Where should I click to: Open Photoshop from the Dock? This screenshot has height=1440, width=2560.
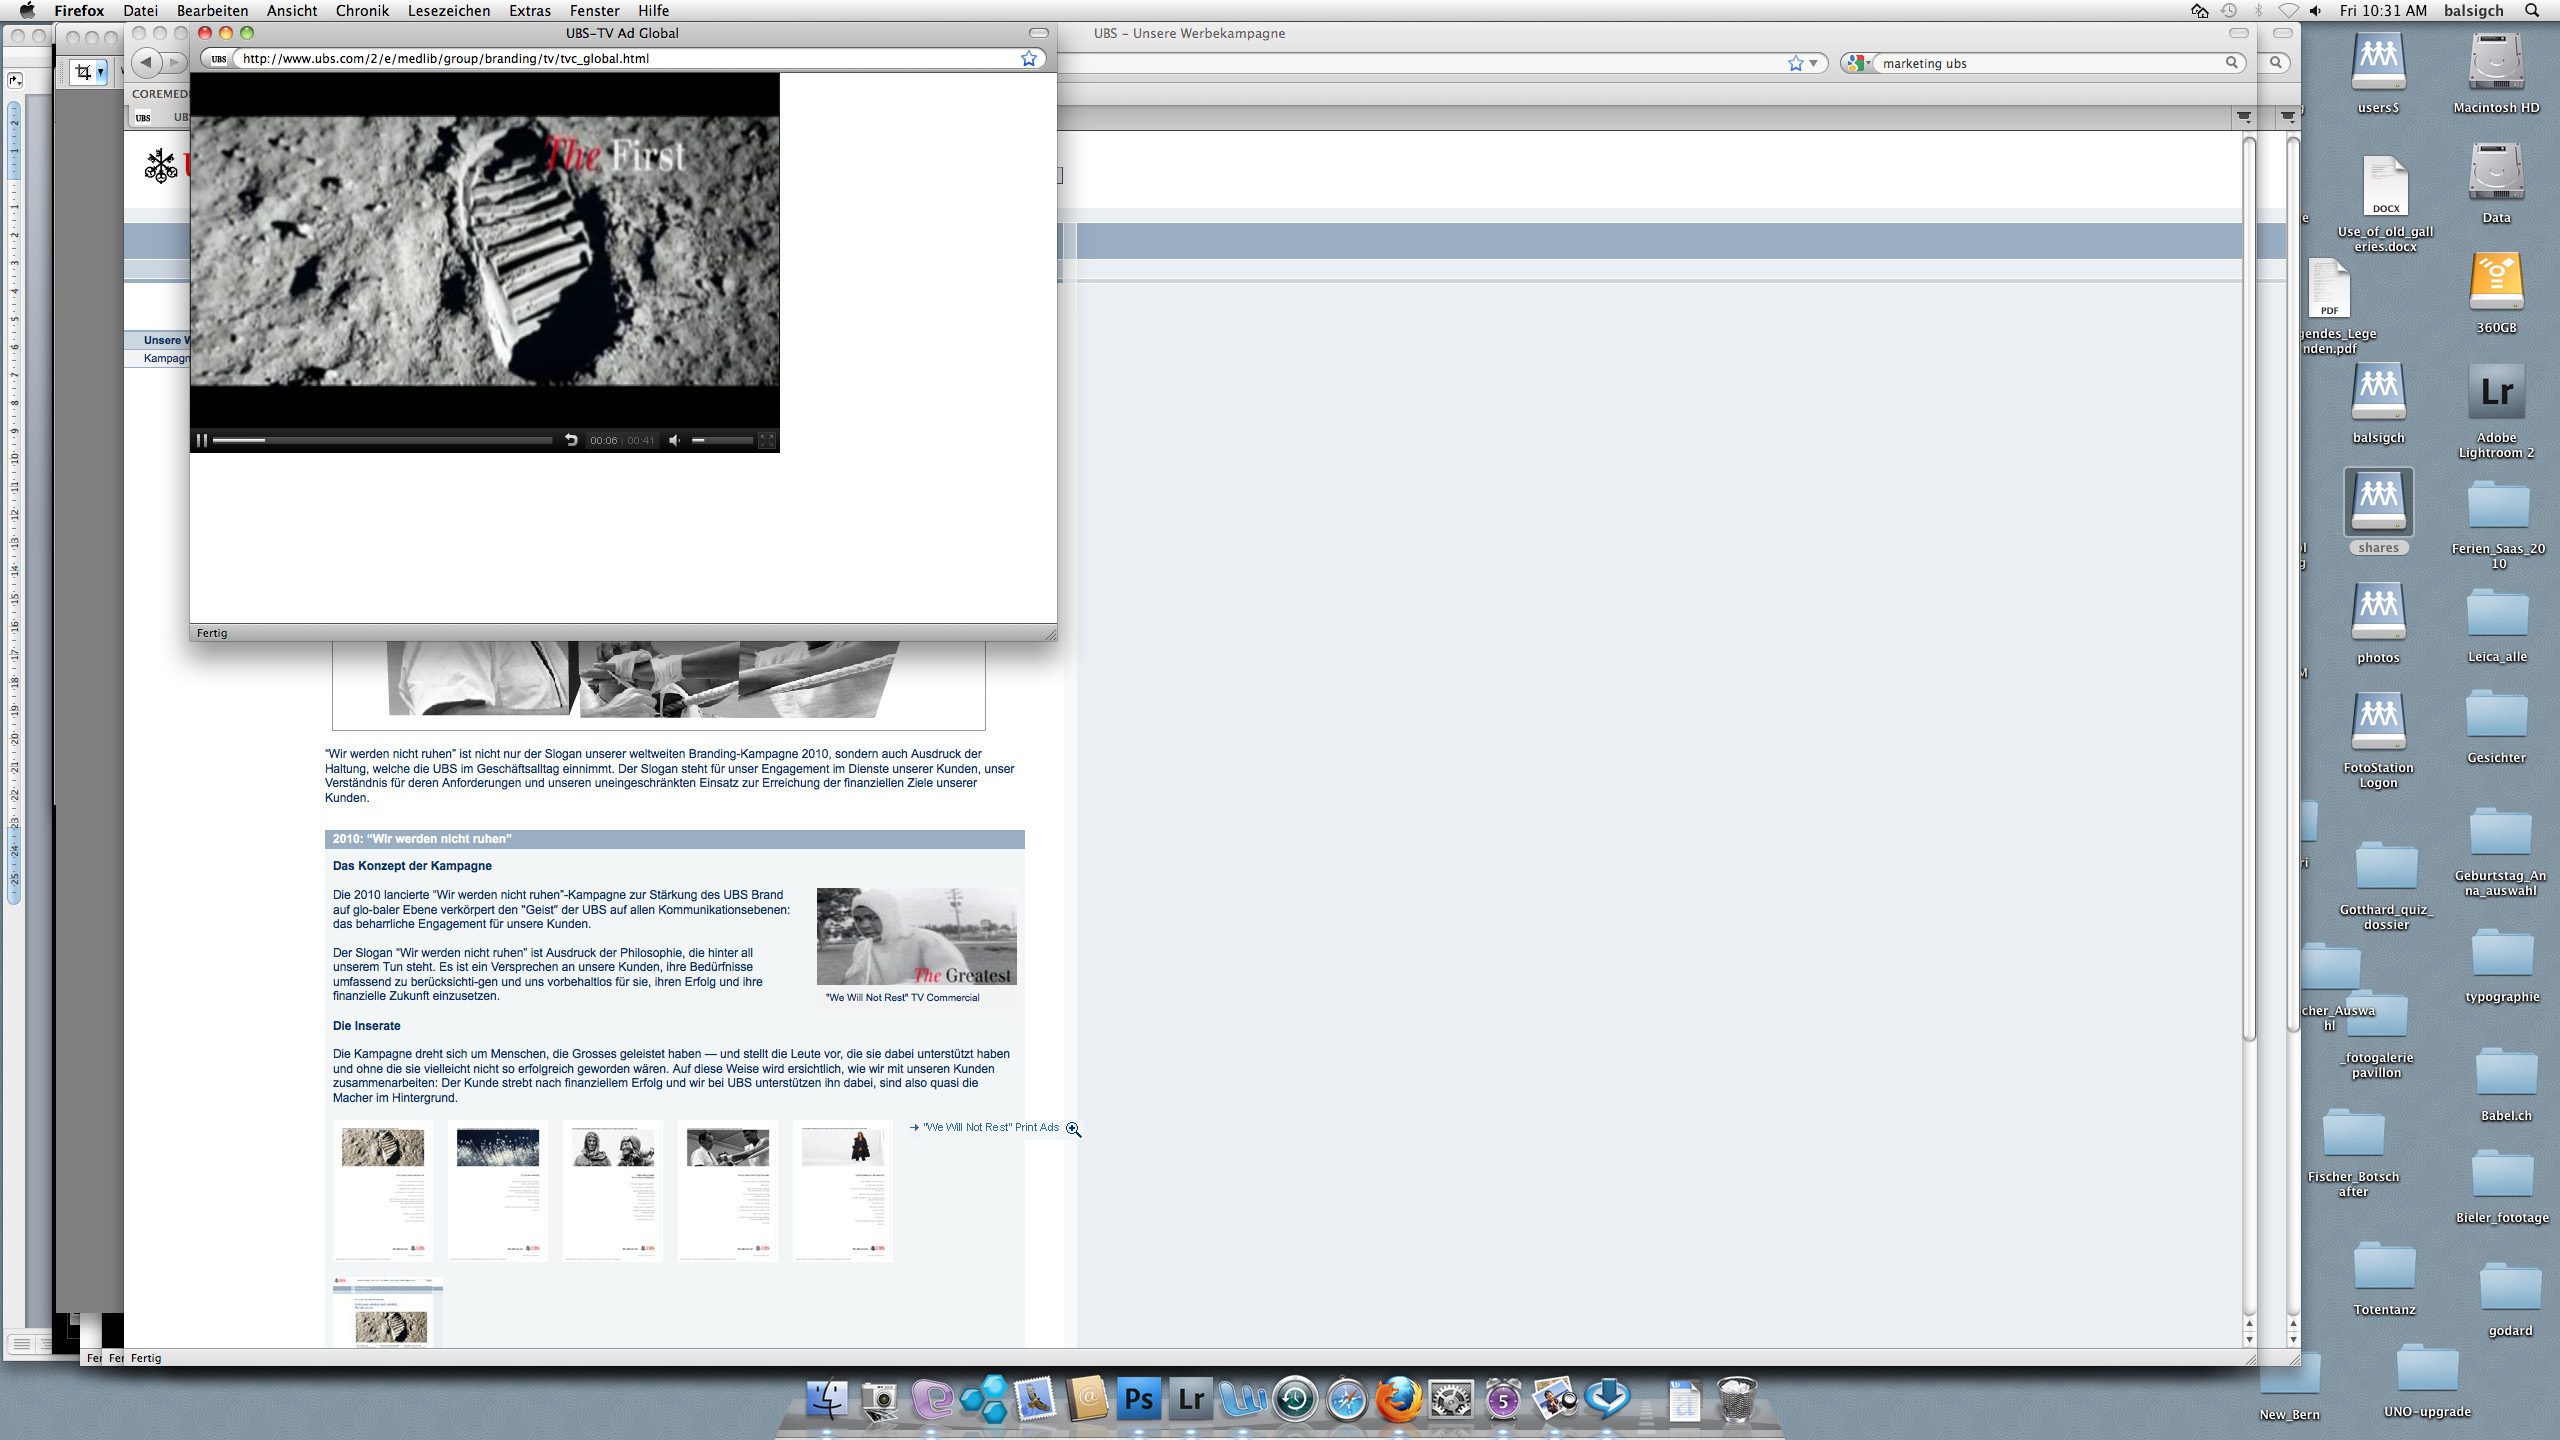pos(1138,1399)
